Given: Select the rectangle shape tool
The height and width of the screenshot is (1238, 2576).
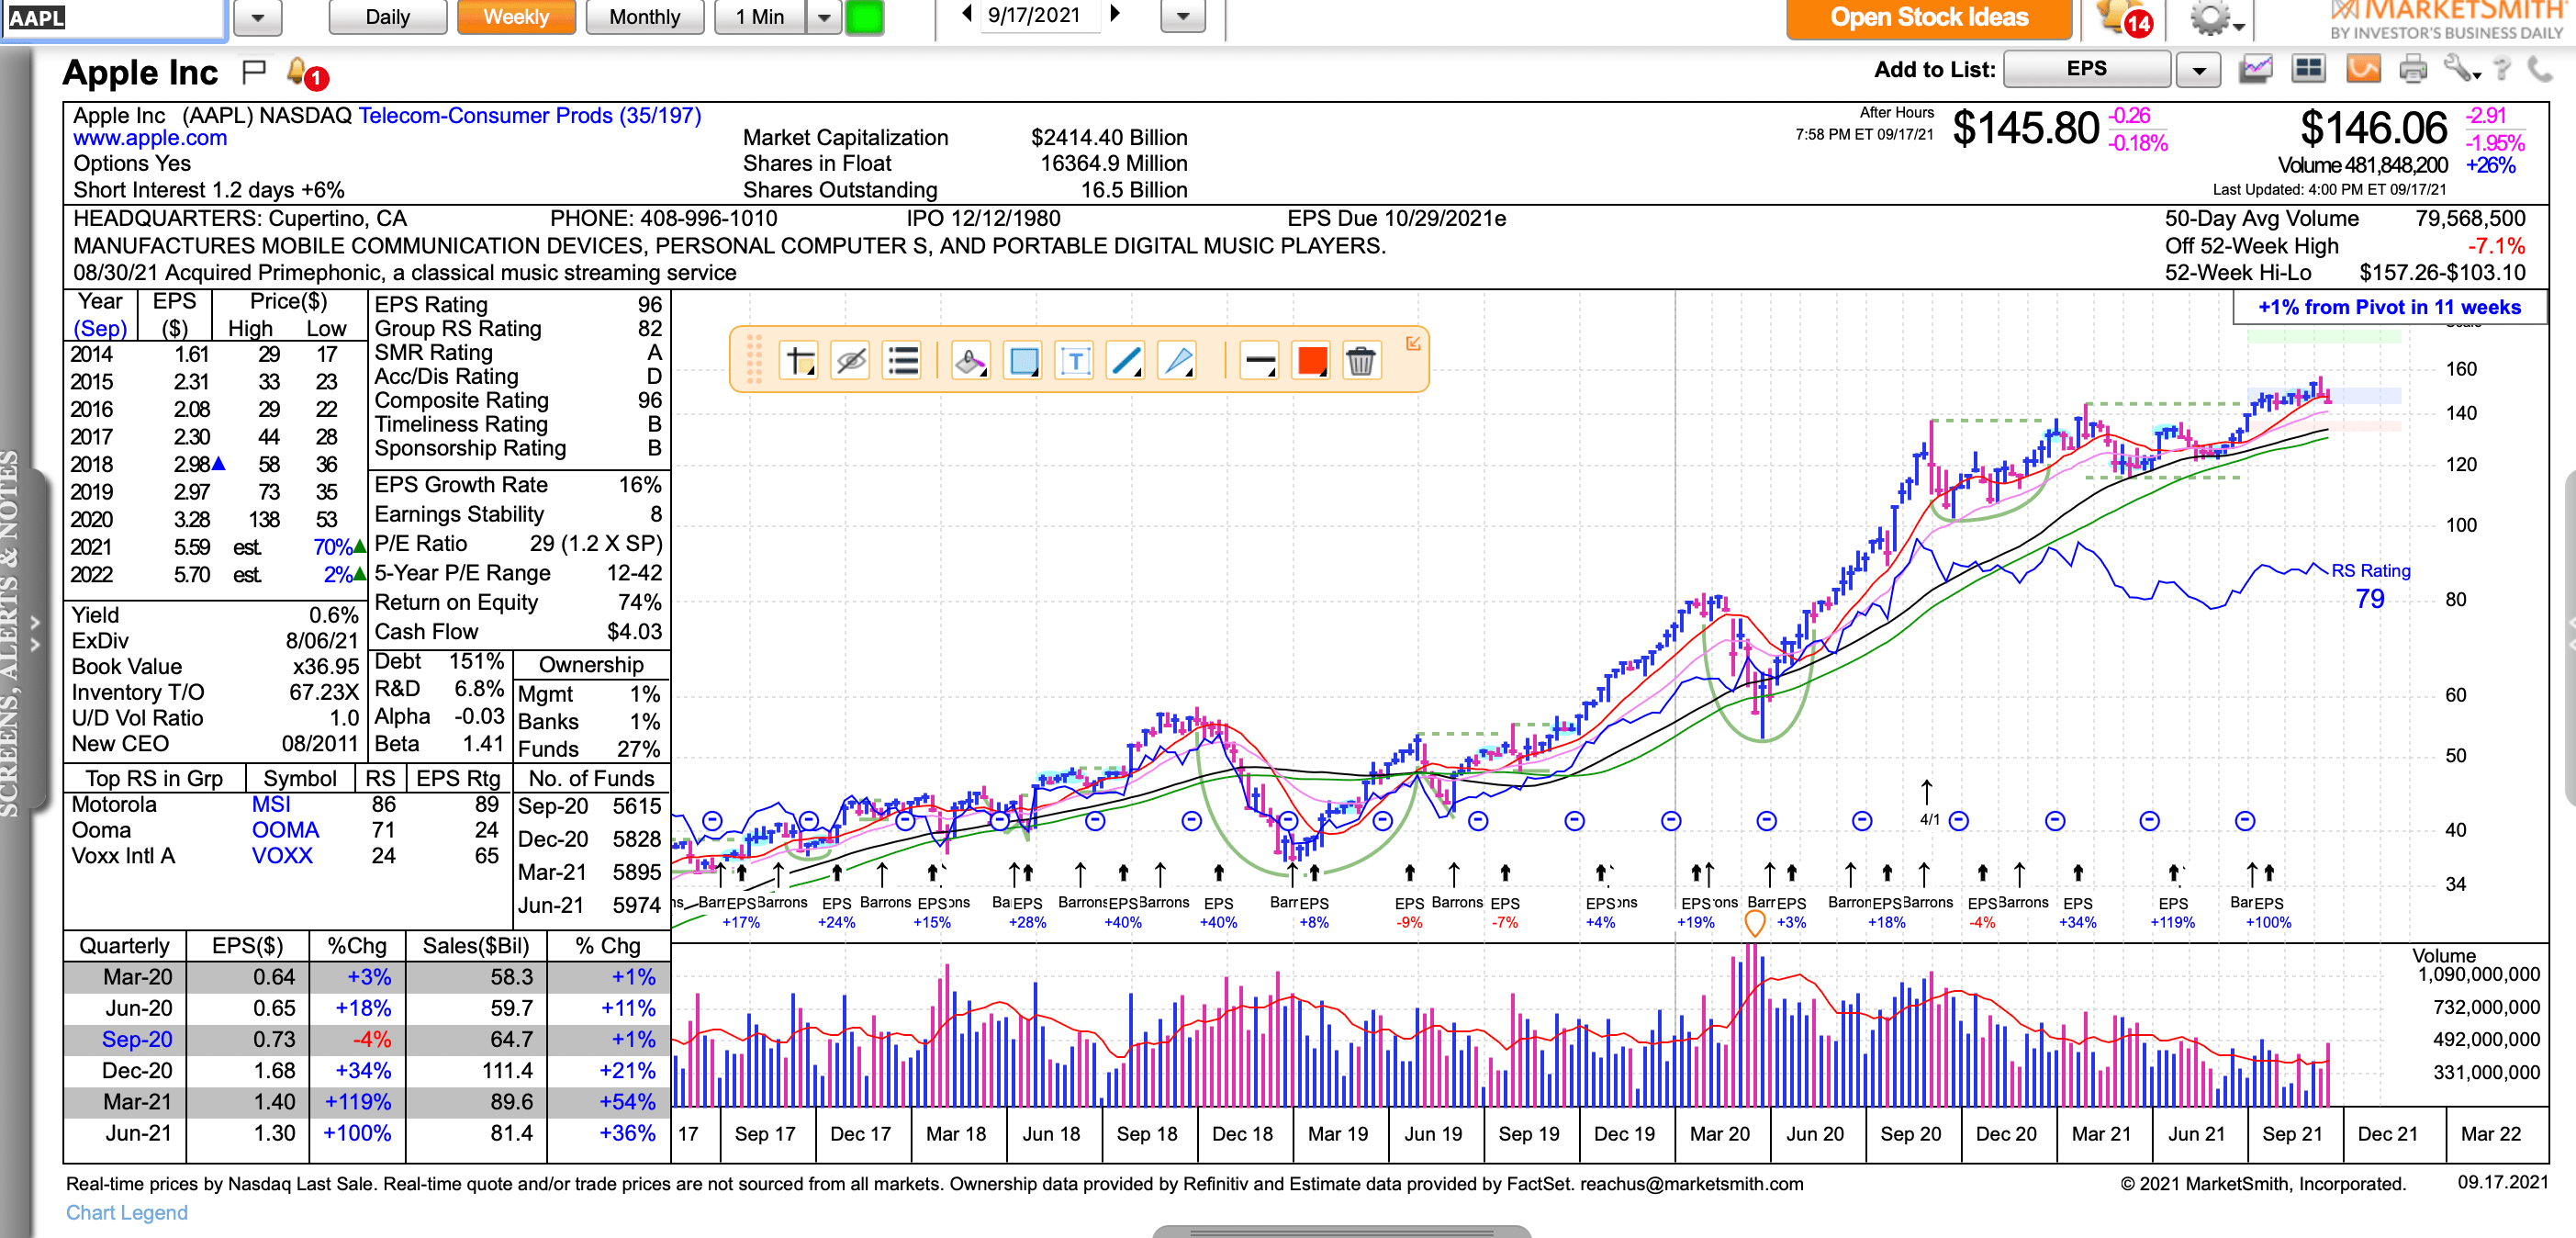Looking at the screenshot, I should tap(1024, 360).
